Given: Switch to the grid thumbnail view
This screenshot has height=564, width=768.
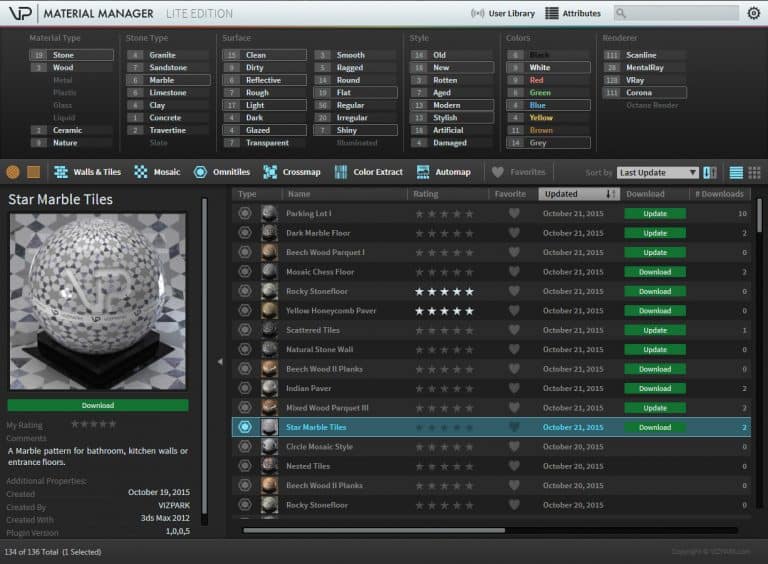Looking at the screenshot, I should 754,172.
